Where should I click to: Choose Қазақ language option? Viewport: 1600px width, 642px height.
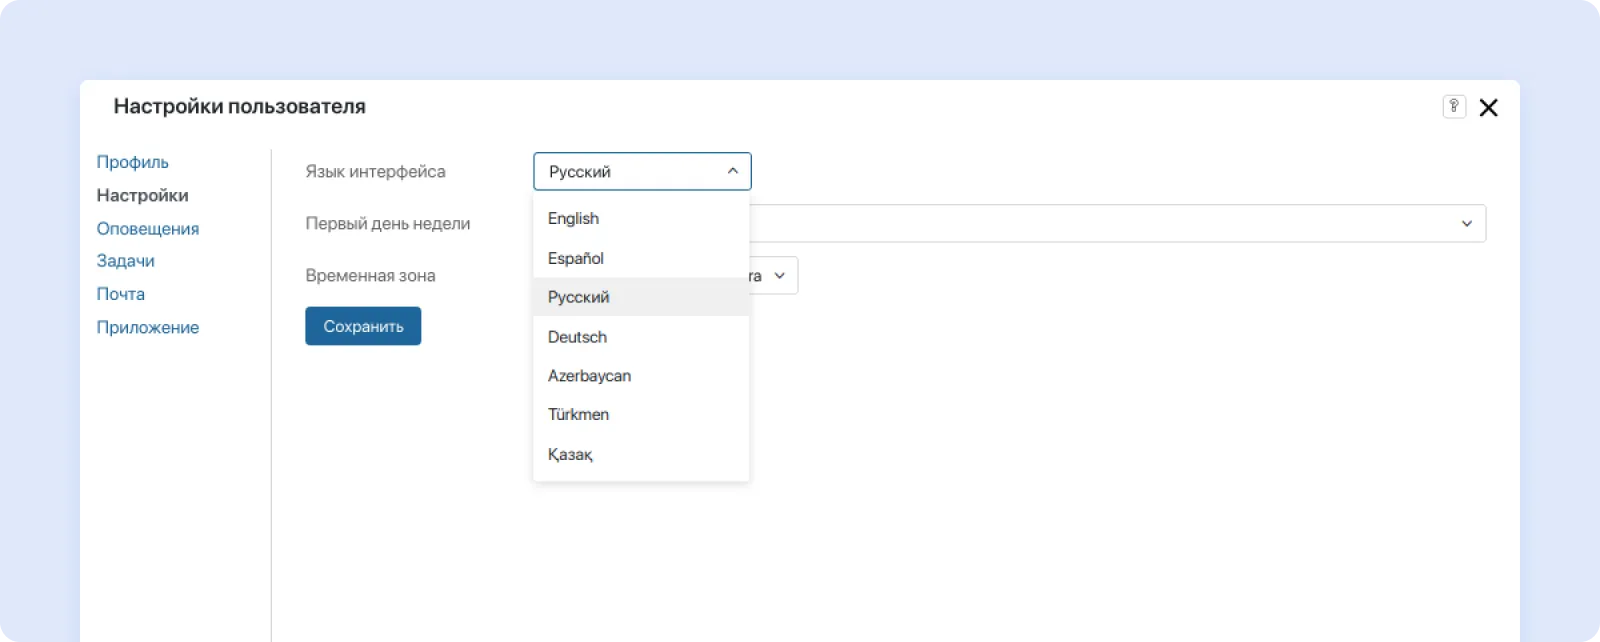pos(570,455)
